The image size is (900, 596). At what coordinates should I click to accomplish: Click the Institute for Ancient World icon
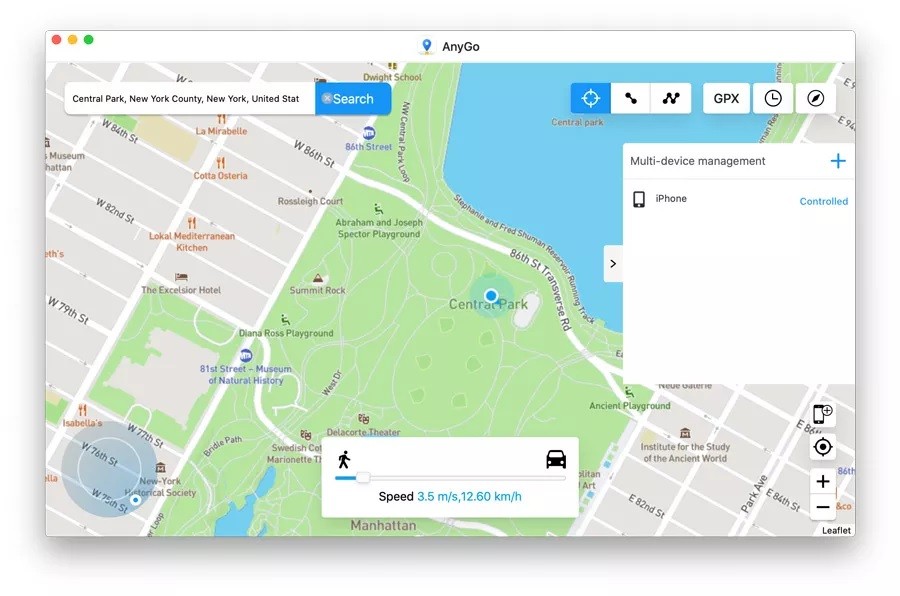pyautogui.click(x=685, y=432)
